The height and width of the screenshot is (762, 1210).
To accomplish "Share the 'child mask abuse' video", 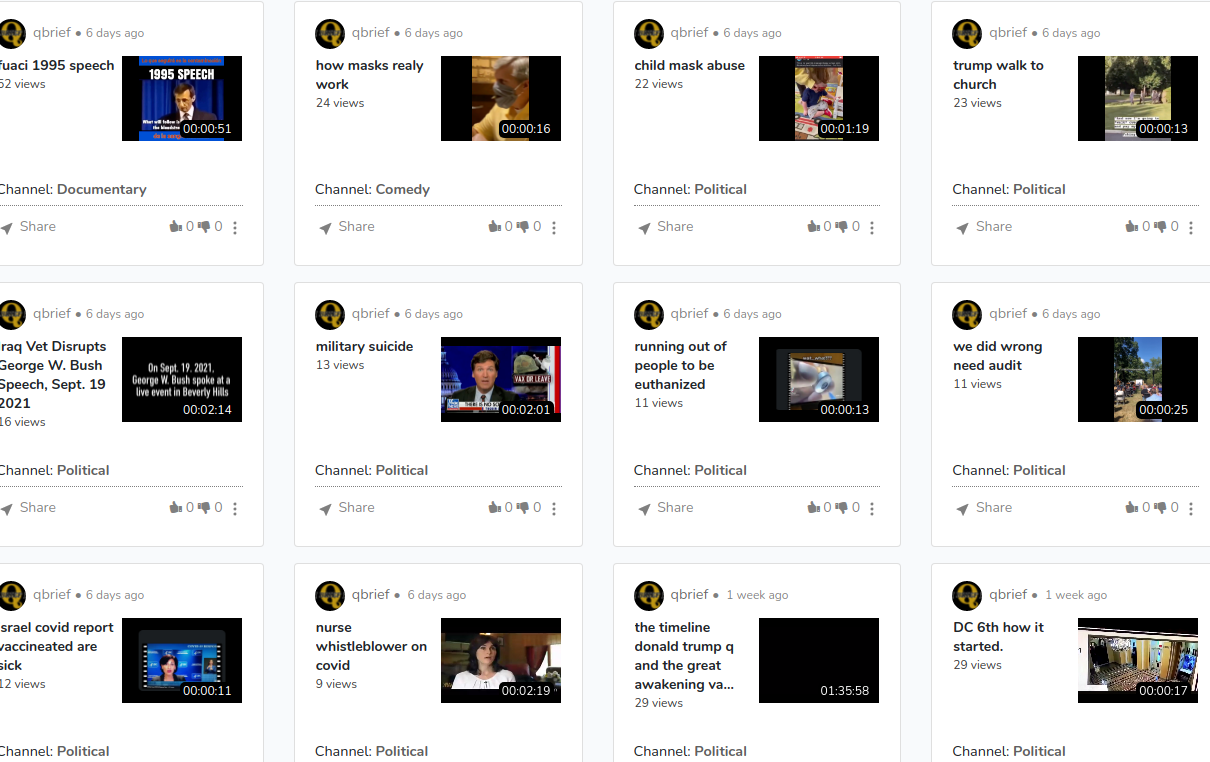I will (666, 227).
